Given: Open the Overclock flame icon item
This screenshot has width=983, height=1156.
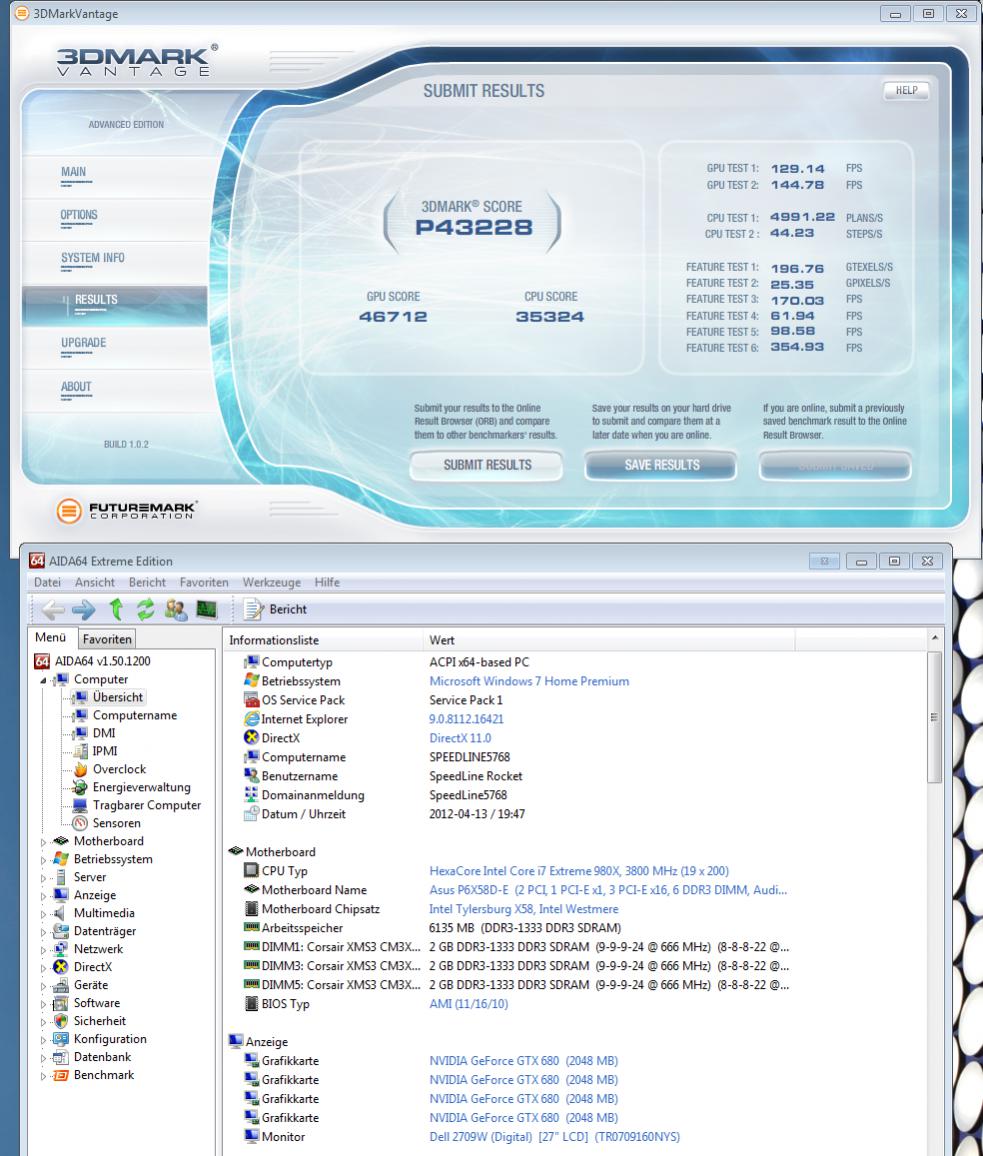Looking at the screenshot, I should pyautogui.click(x=80, y=769).
